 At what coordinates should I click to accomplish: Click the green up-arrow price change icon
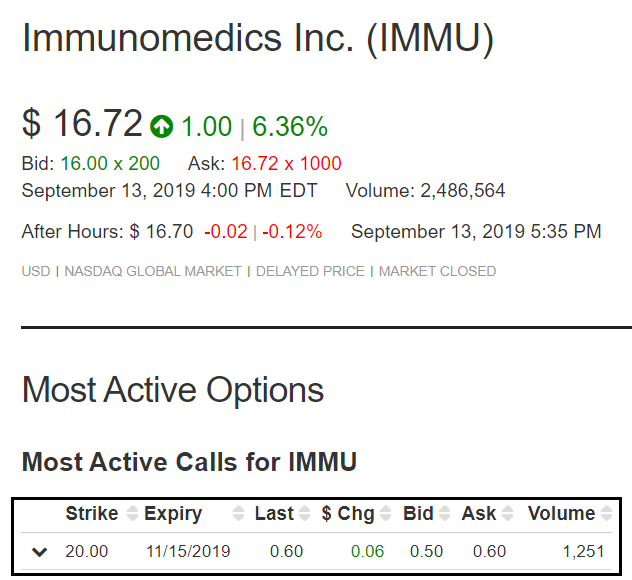click(162, 126)
